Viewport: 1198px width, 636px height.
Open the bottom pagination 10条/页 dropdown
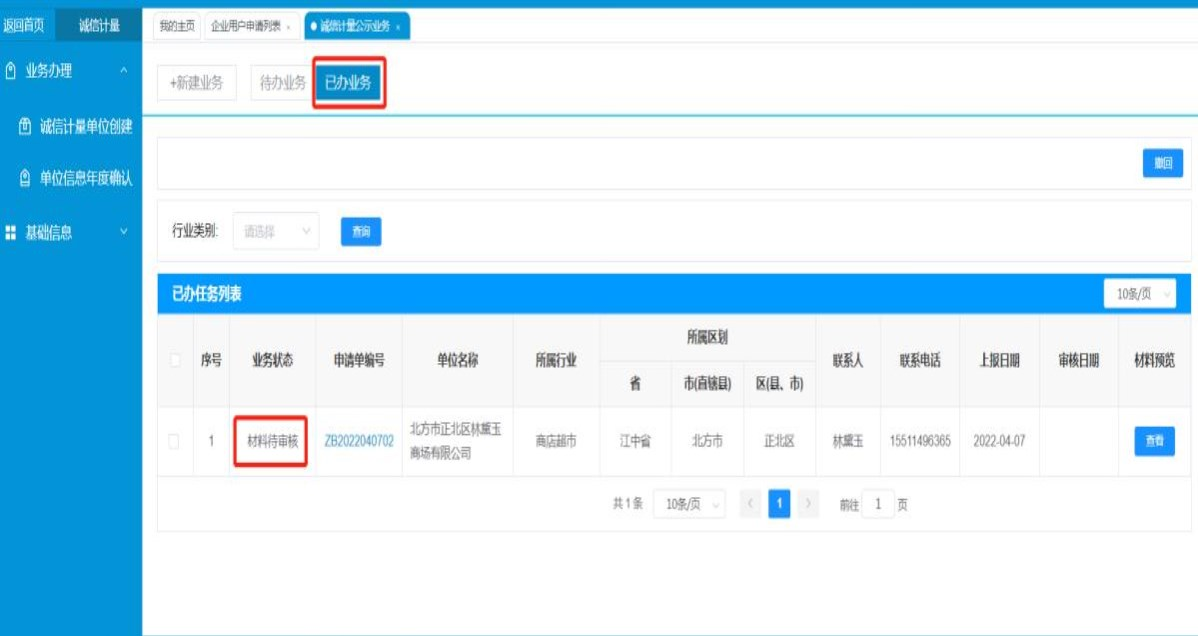[689, 505]
